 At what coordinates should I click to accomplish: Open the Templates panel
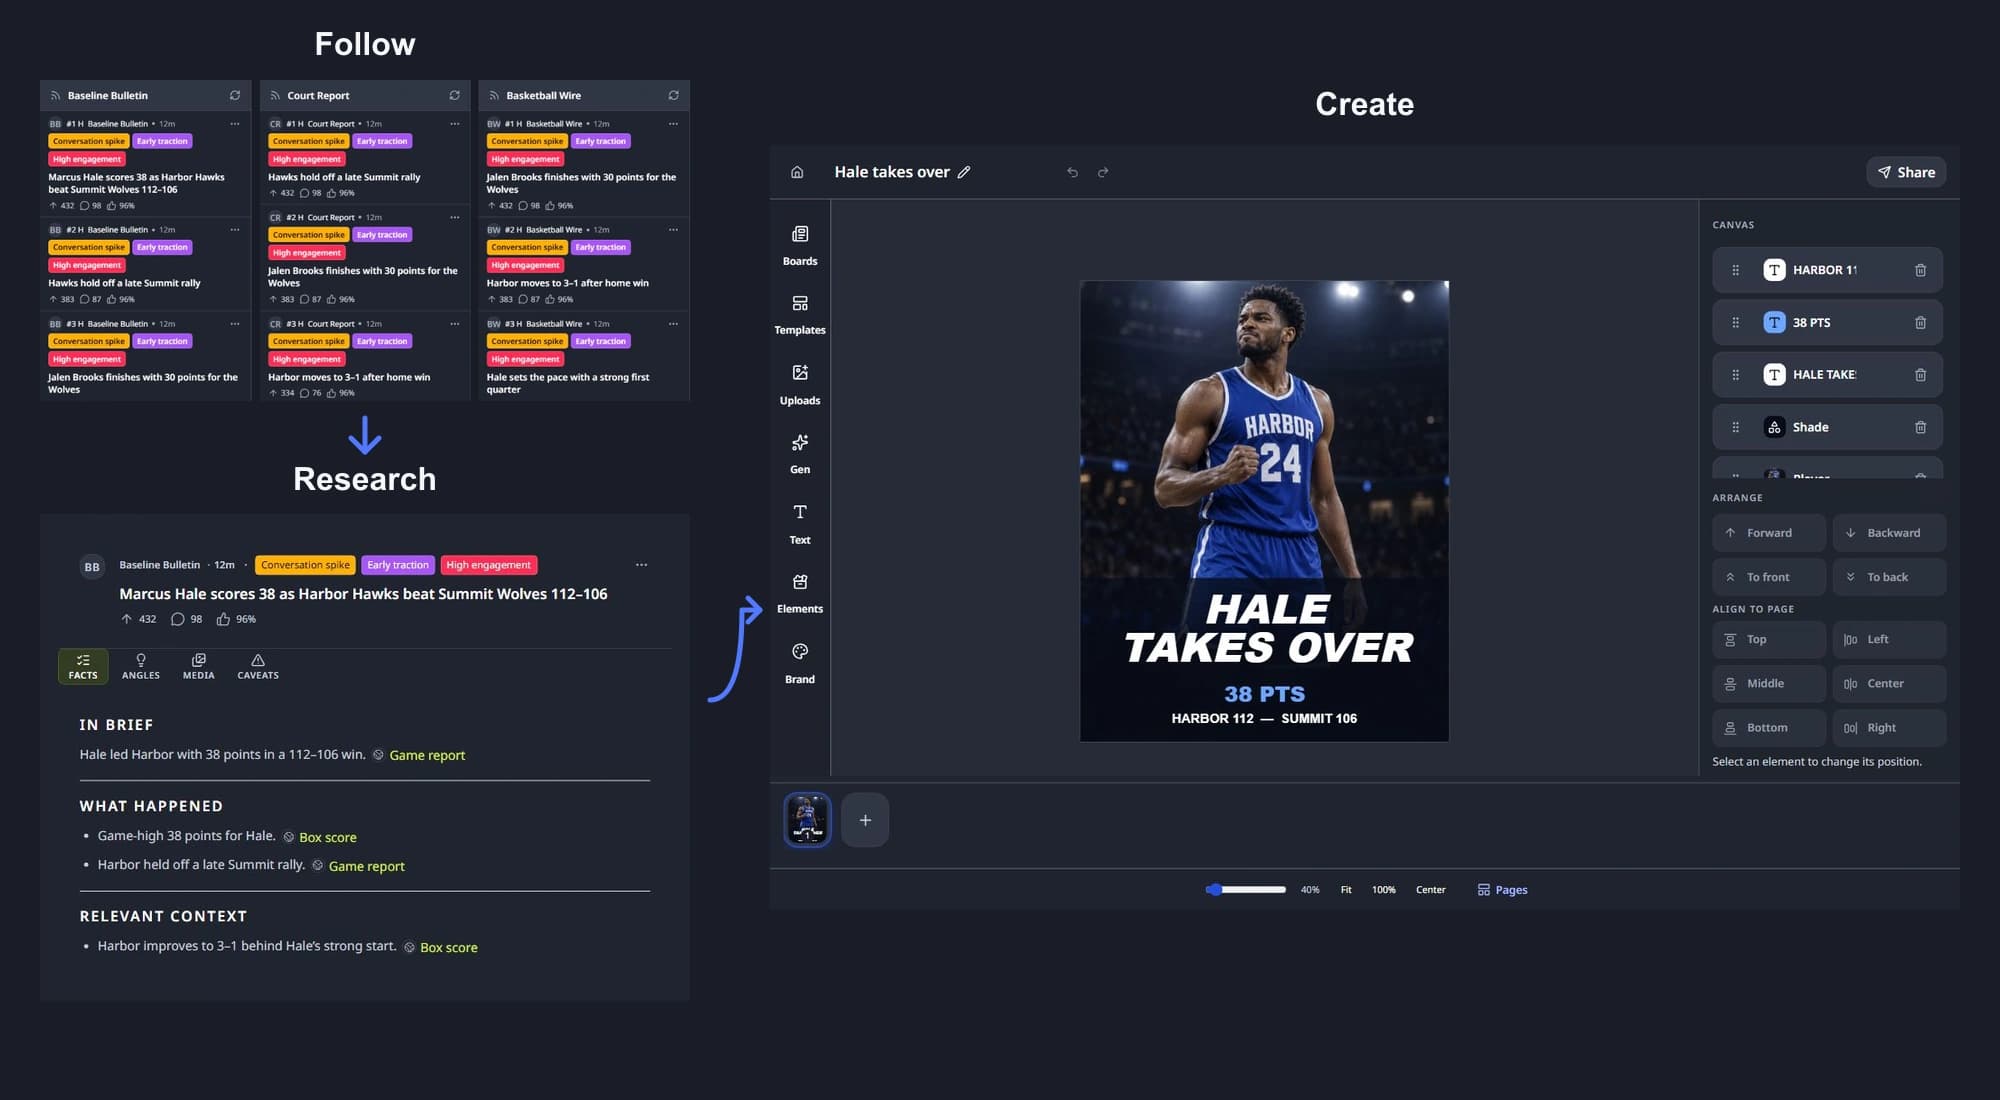pyautogui.click(x=800, y=314)
